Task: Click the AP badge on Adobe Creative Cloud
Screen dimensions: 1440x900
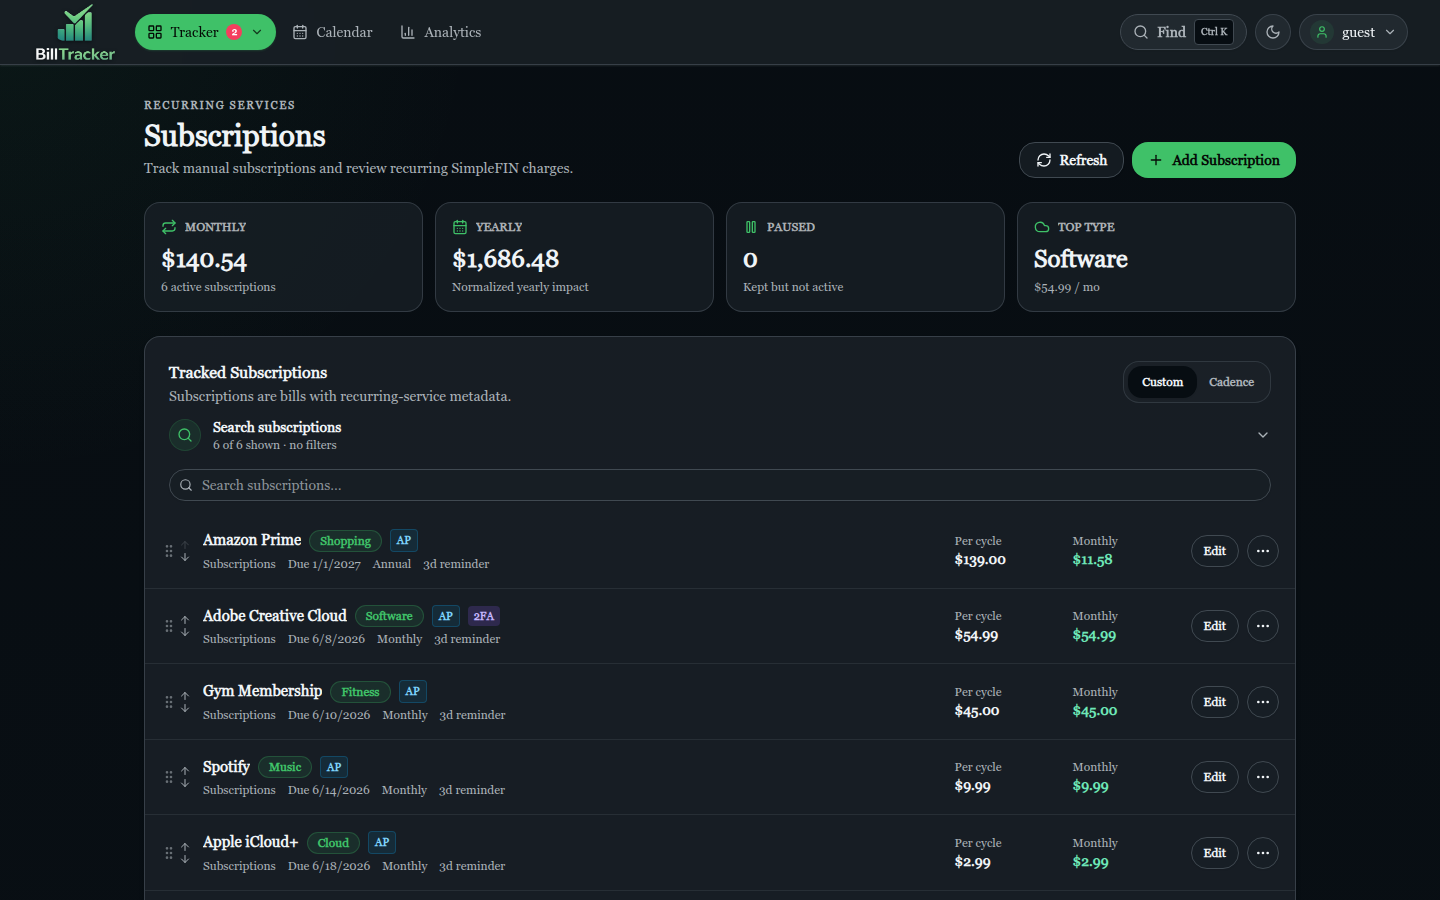Action: point(446,616)
